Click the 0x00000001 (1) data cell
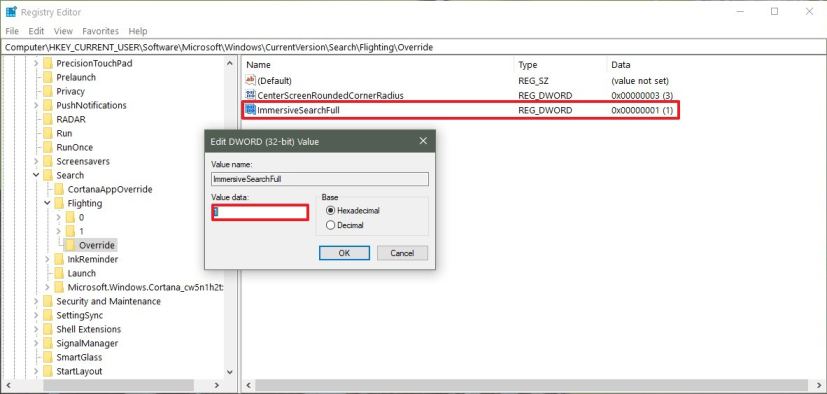Viewport: 827px width, 394px height. [642, 110]
